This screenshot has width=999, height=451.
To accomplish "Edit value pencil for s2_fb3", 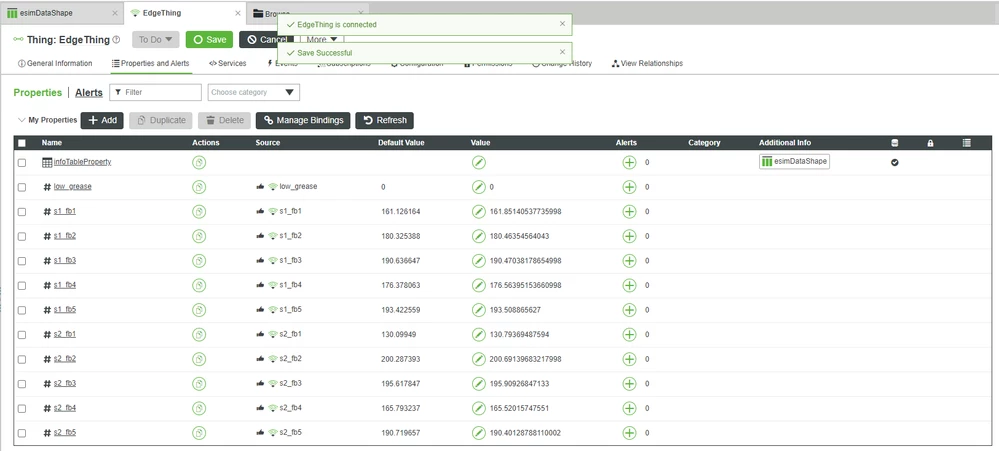I will click(478, 384).
